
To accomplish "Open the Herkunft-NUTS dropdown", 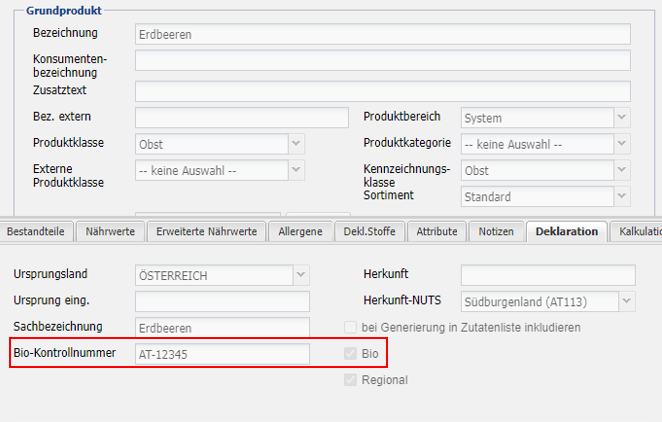I will click(x=626, y=301).
